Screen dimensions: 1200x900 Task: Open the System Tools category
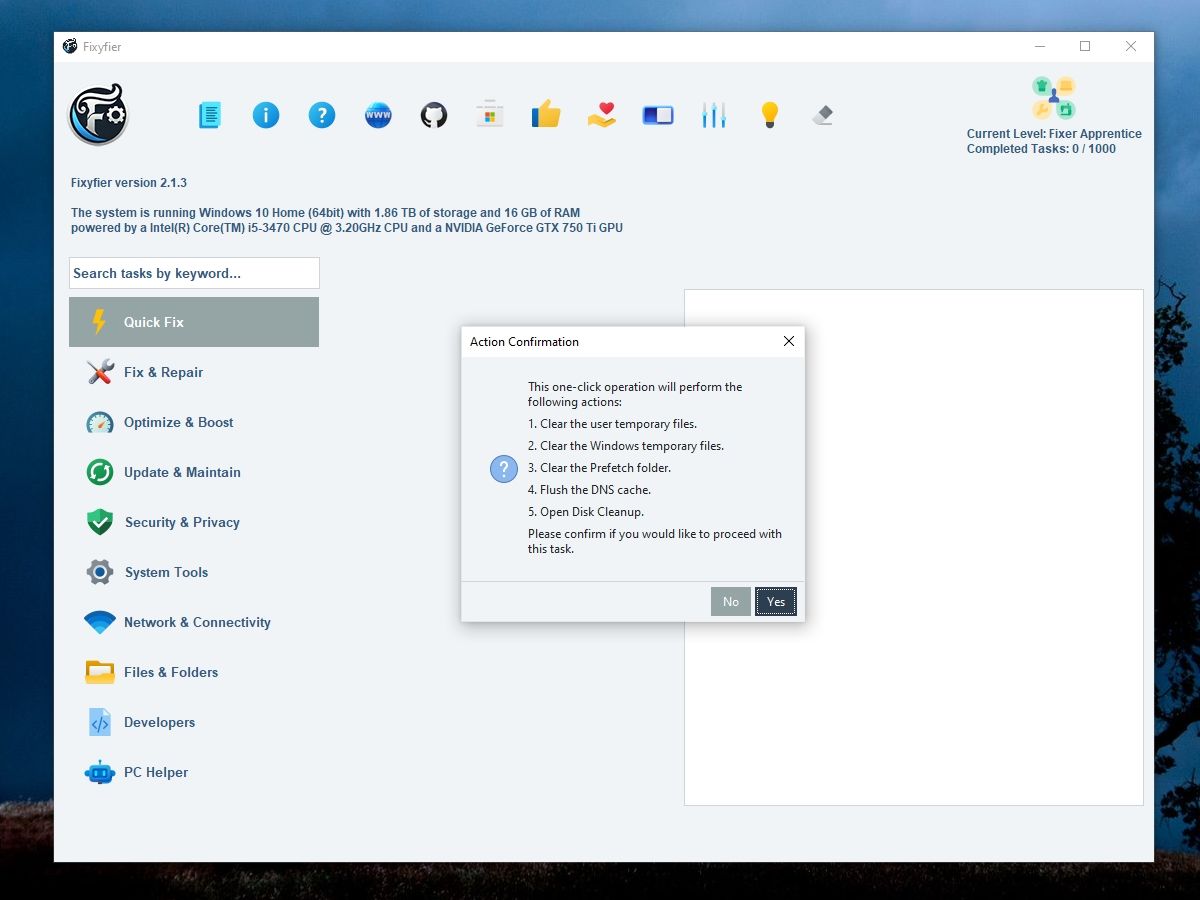click(194, 572)
